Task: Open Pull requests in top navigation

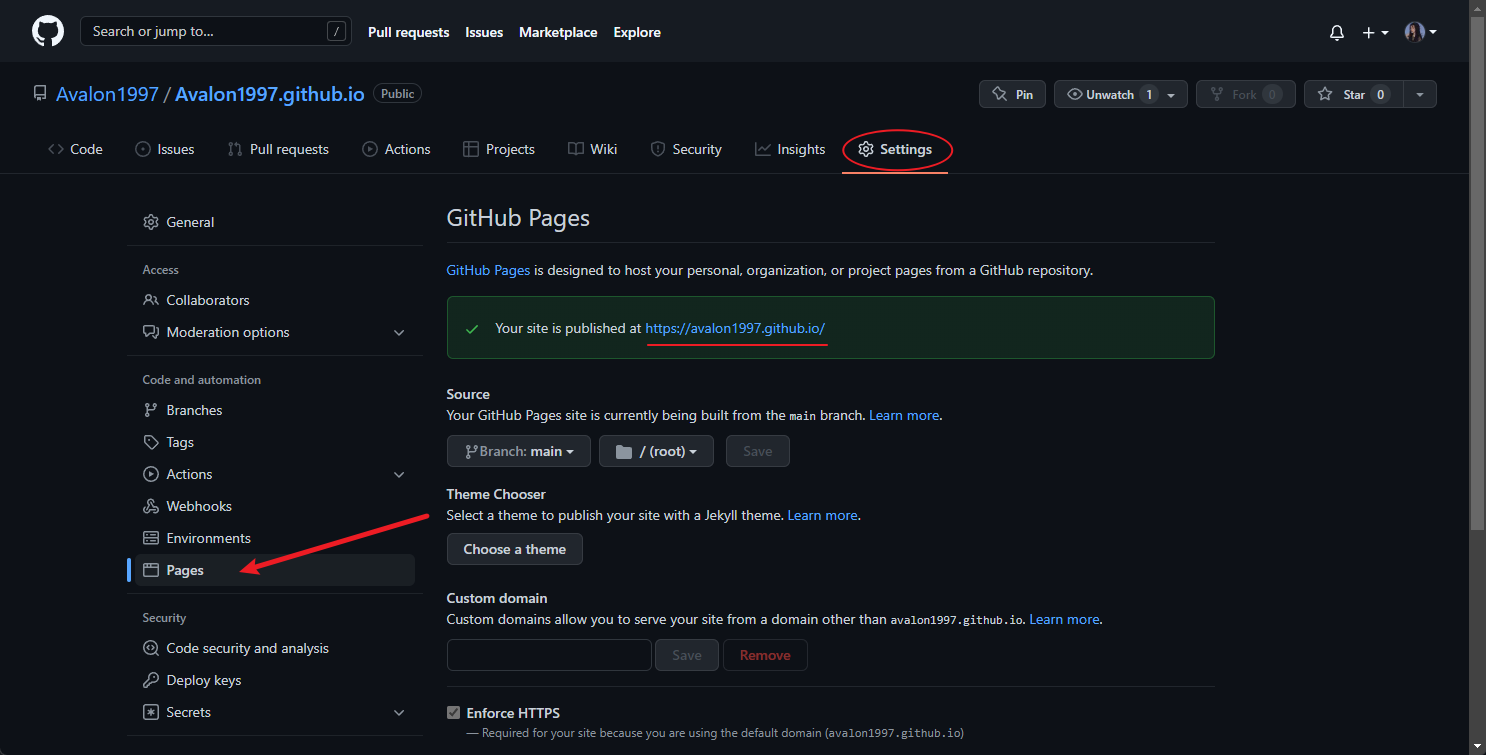Action: [x=408, y=33]
